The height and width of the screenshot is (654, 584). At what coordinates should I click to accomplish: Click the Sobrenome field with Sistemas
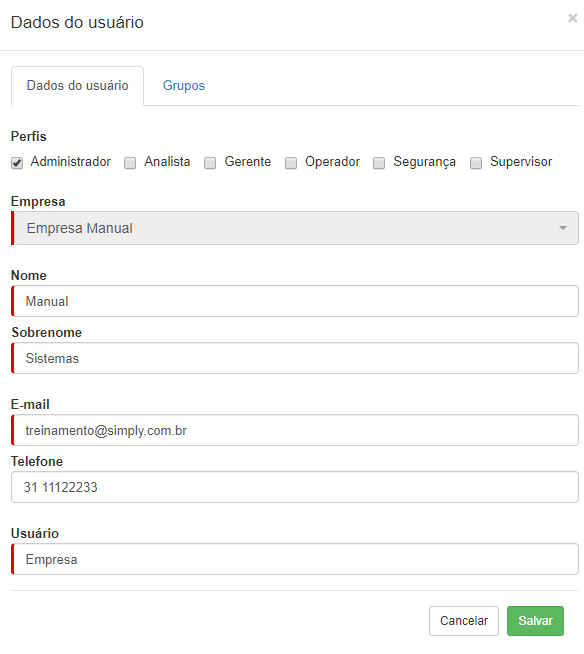coord(295,358)
